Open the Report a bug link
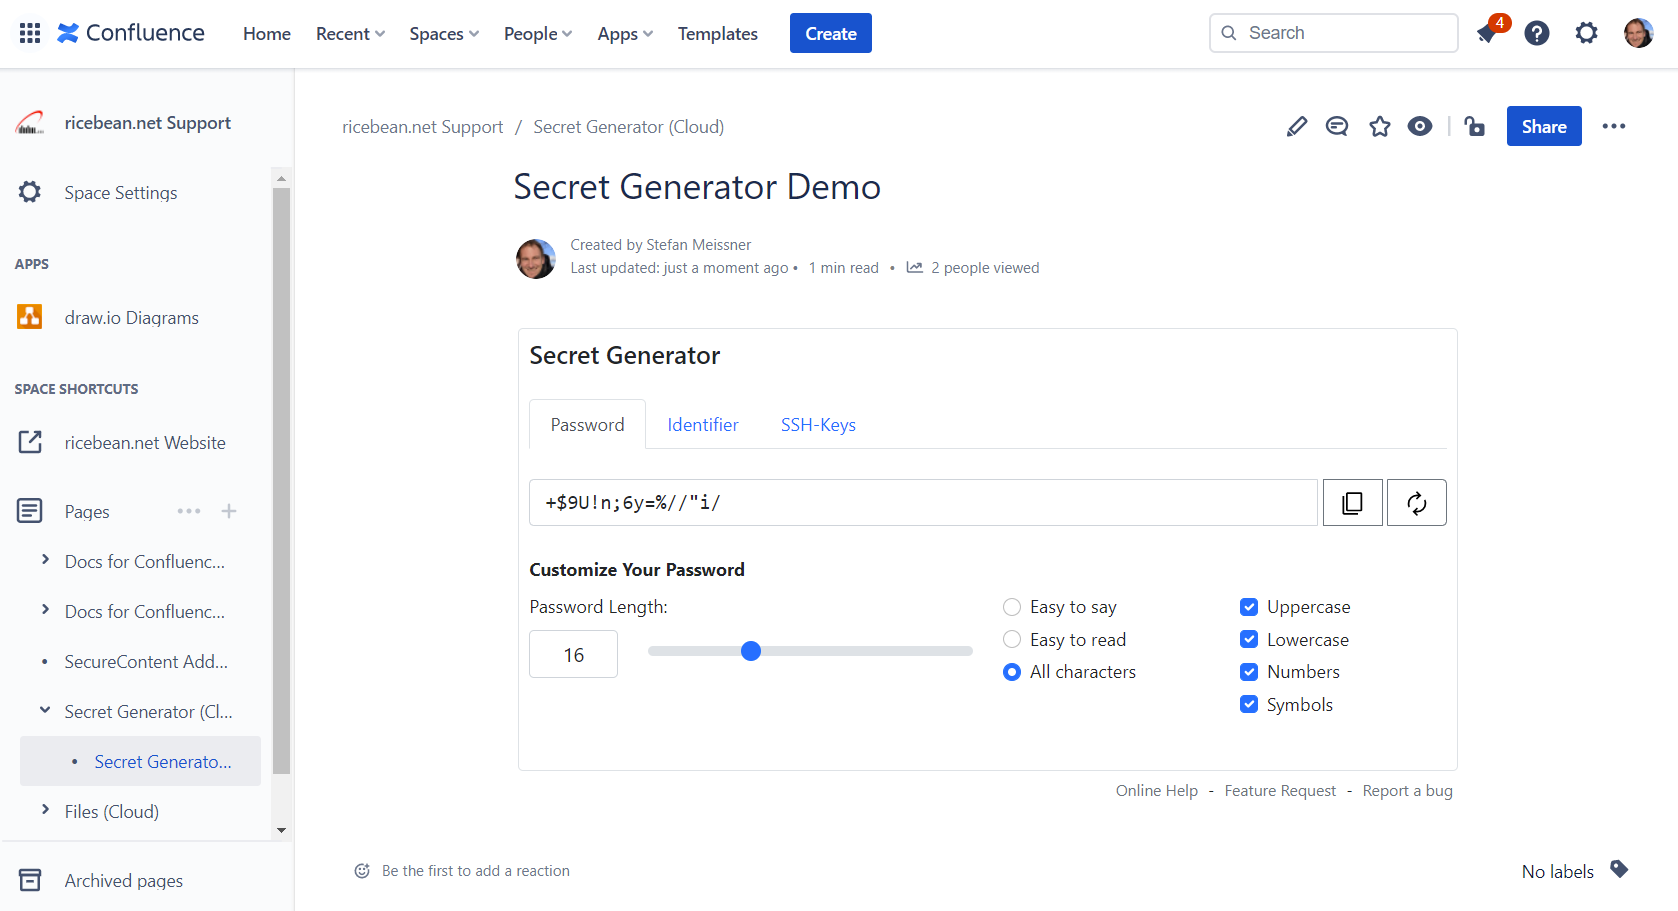The height and width of the screenshot is (911, 1678). pyautogui.click(x=1408, y=790)
